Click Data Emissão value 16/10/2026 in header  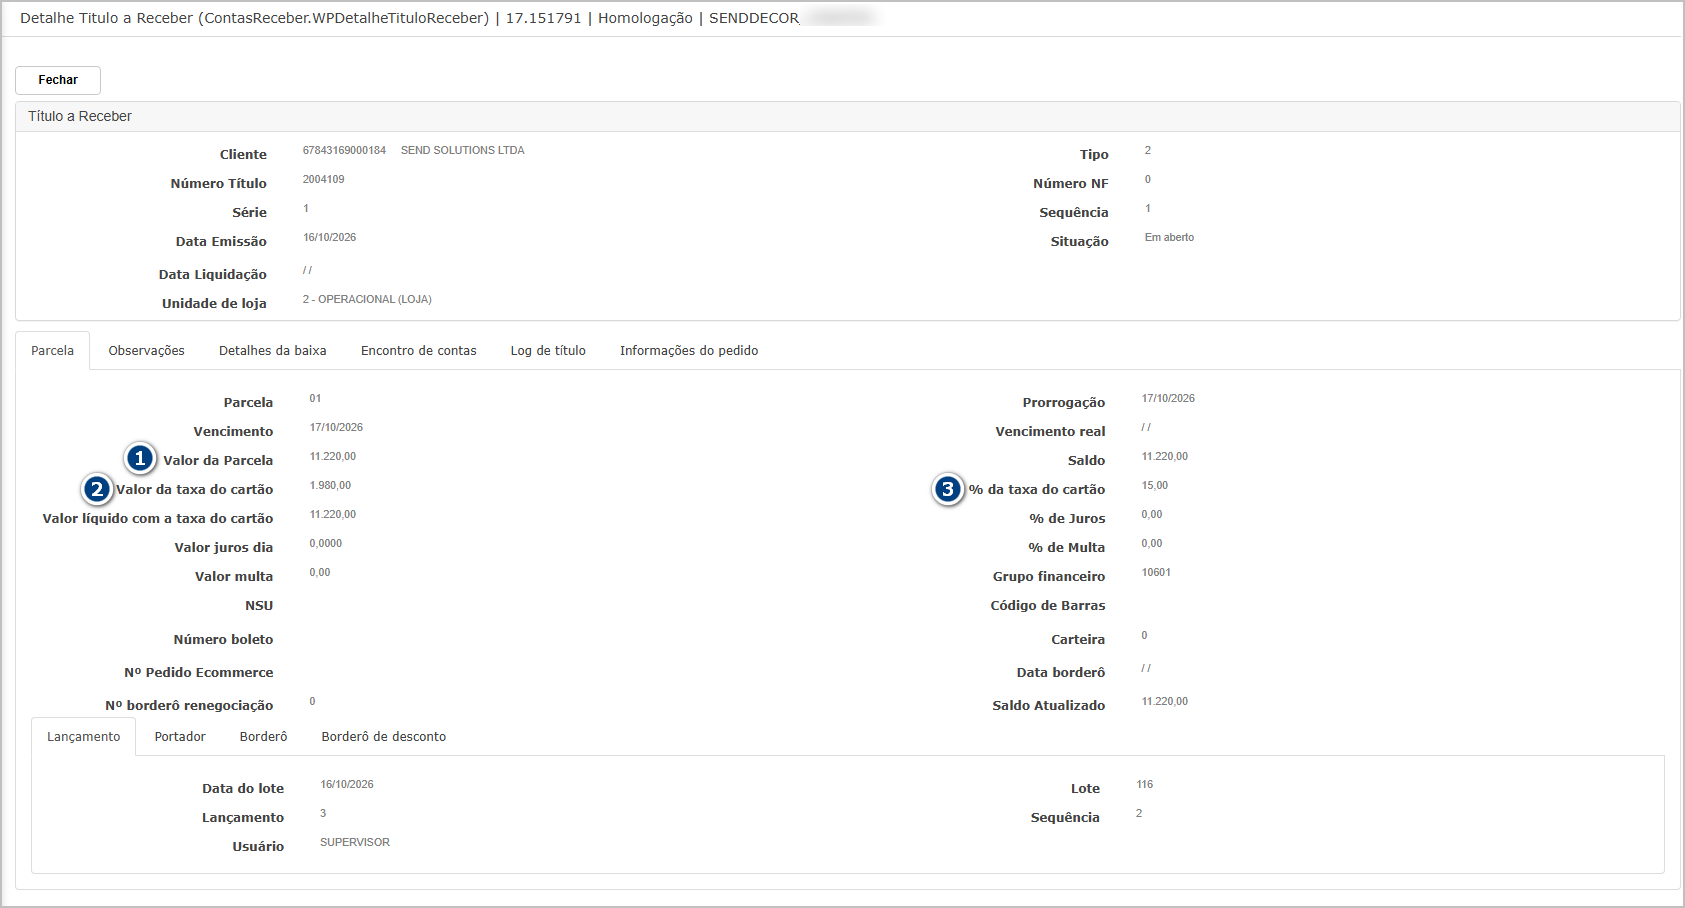coord(330,238)
